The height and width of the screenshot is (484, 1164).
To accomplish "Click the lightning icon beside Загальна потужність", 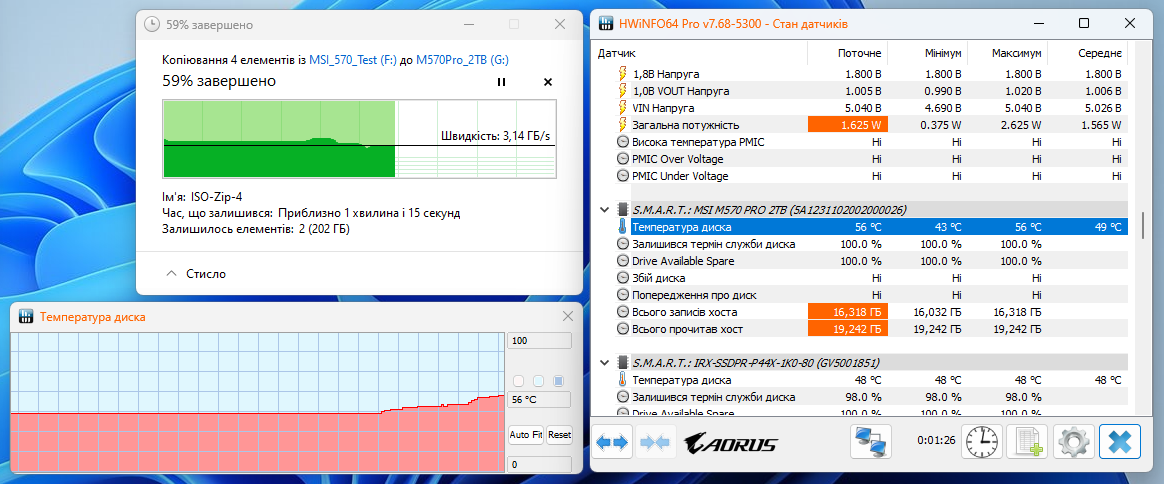I will coord(622,125).
